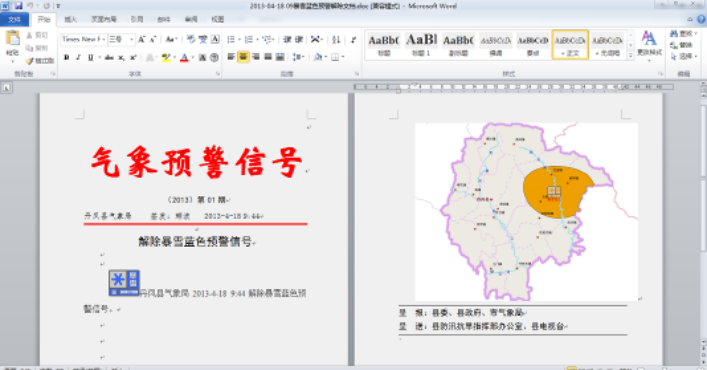
Task: Click the orange warning map image
Action: pyautogui.click(x=526, y=211)
